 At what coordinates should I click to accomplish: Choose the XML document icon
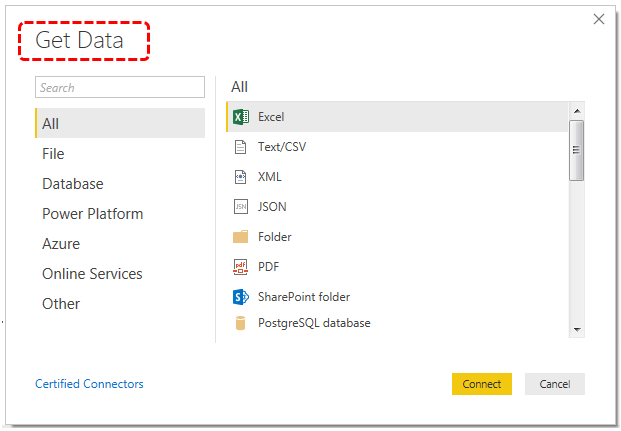click(240, 177)
